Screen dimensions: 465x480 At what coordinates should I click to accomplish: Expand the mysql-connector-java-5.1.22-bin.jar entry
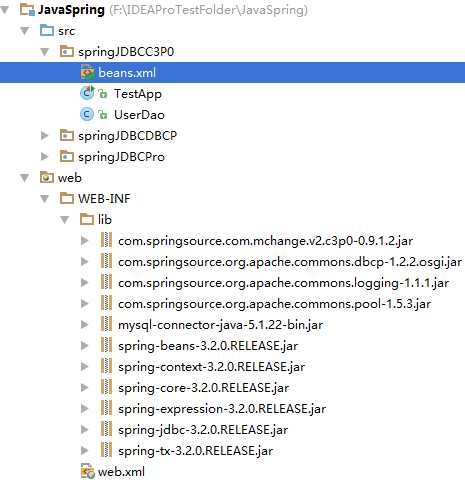(85, 324)
